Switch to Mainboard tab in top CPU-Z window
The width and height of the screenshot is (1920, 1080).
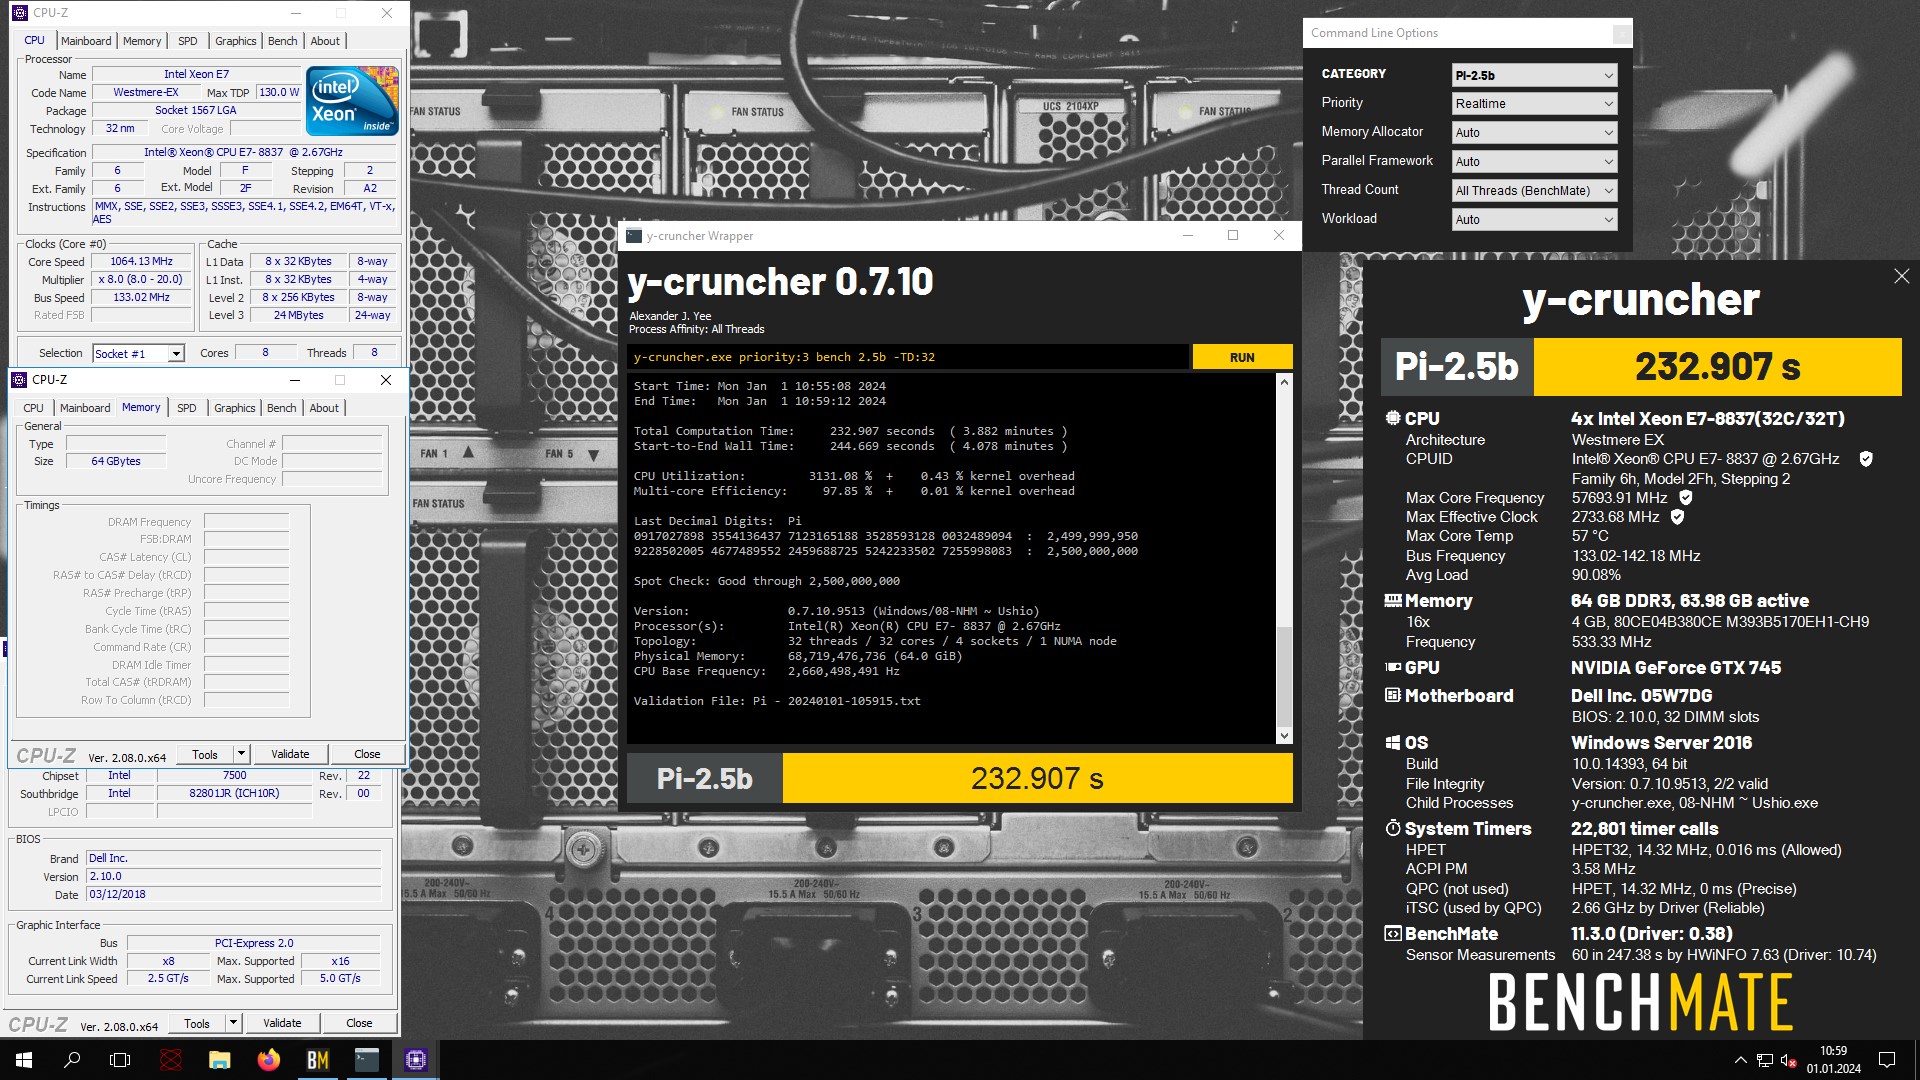coord(86,41)
